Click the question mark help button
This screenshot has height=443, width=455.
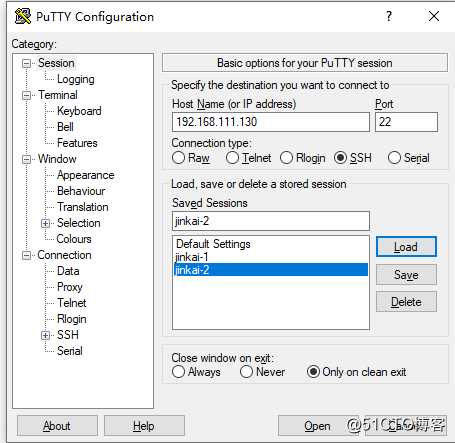(389, 16)
